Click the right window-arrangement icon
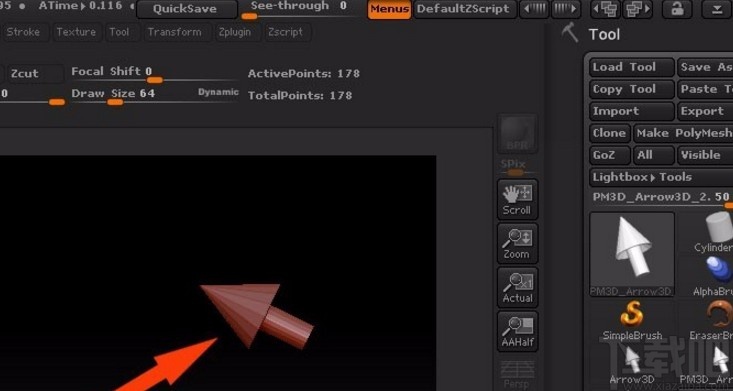Screen dimensions: 733x391 [638, 9]
